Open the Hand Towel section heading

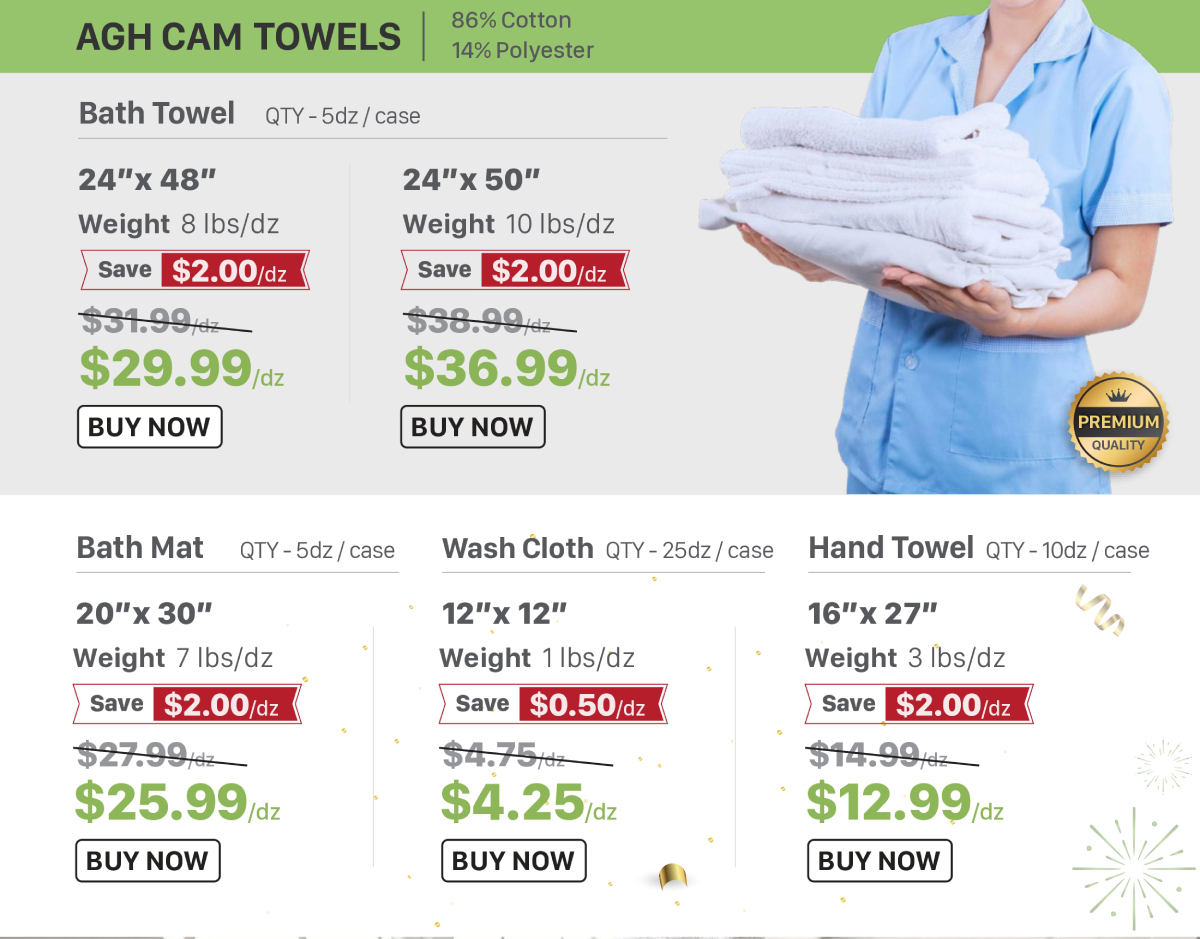(x=890, y=548)
